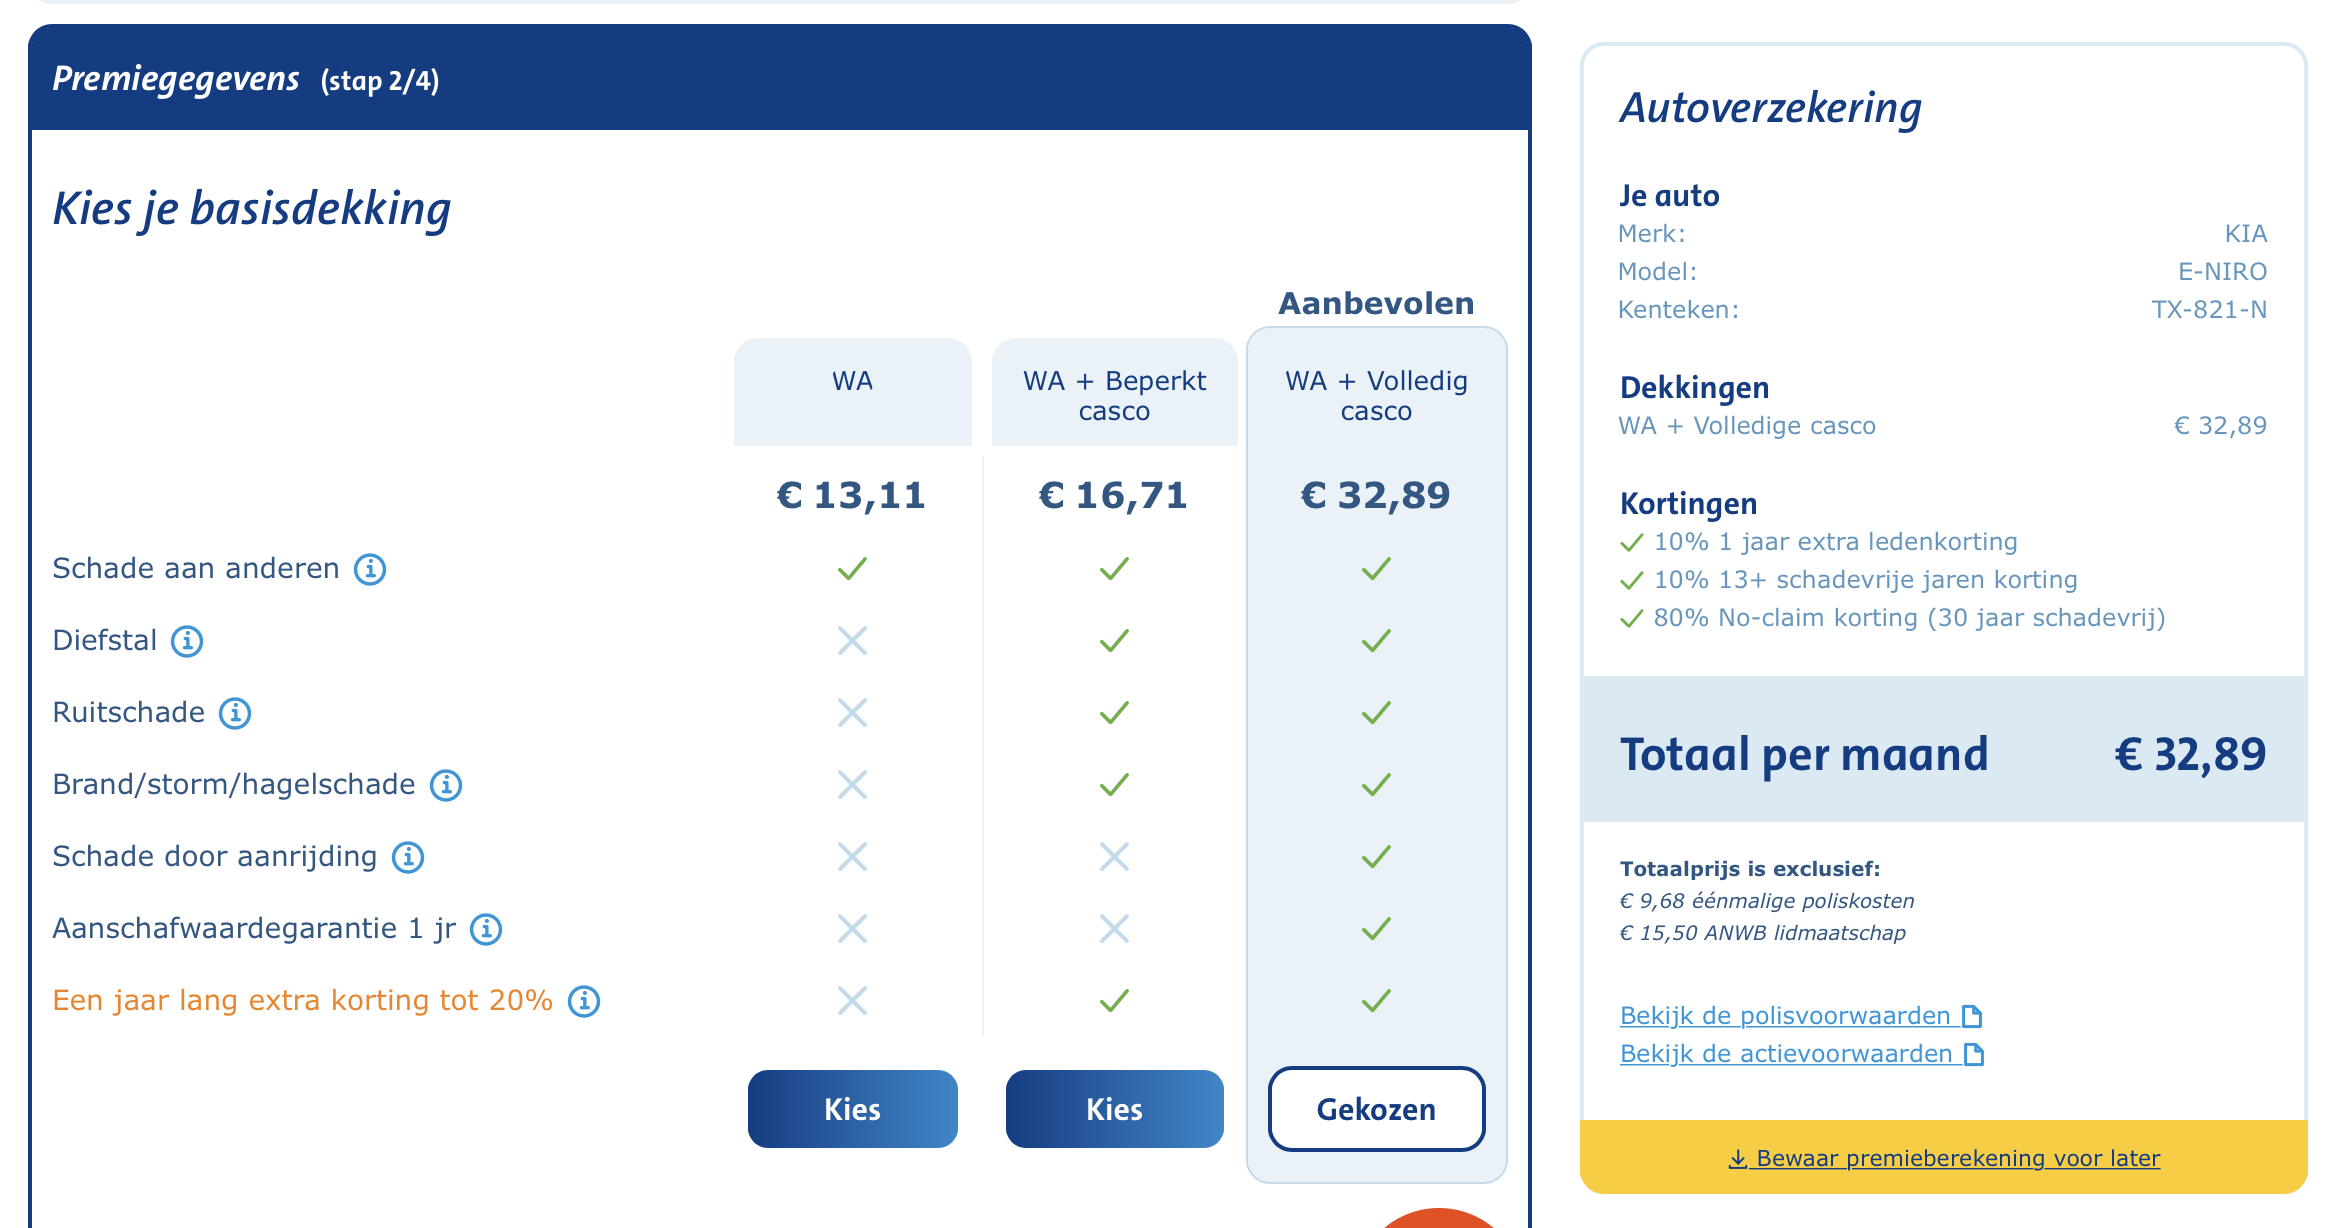Open info for extra korting tot 20%
This screenshot has height=1228, width=2346.
tap(584, 1001)
